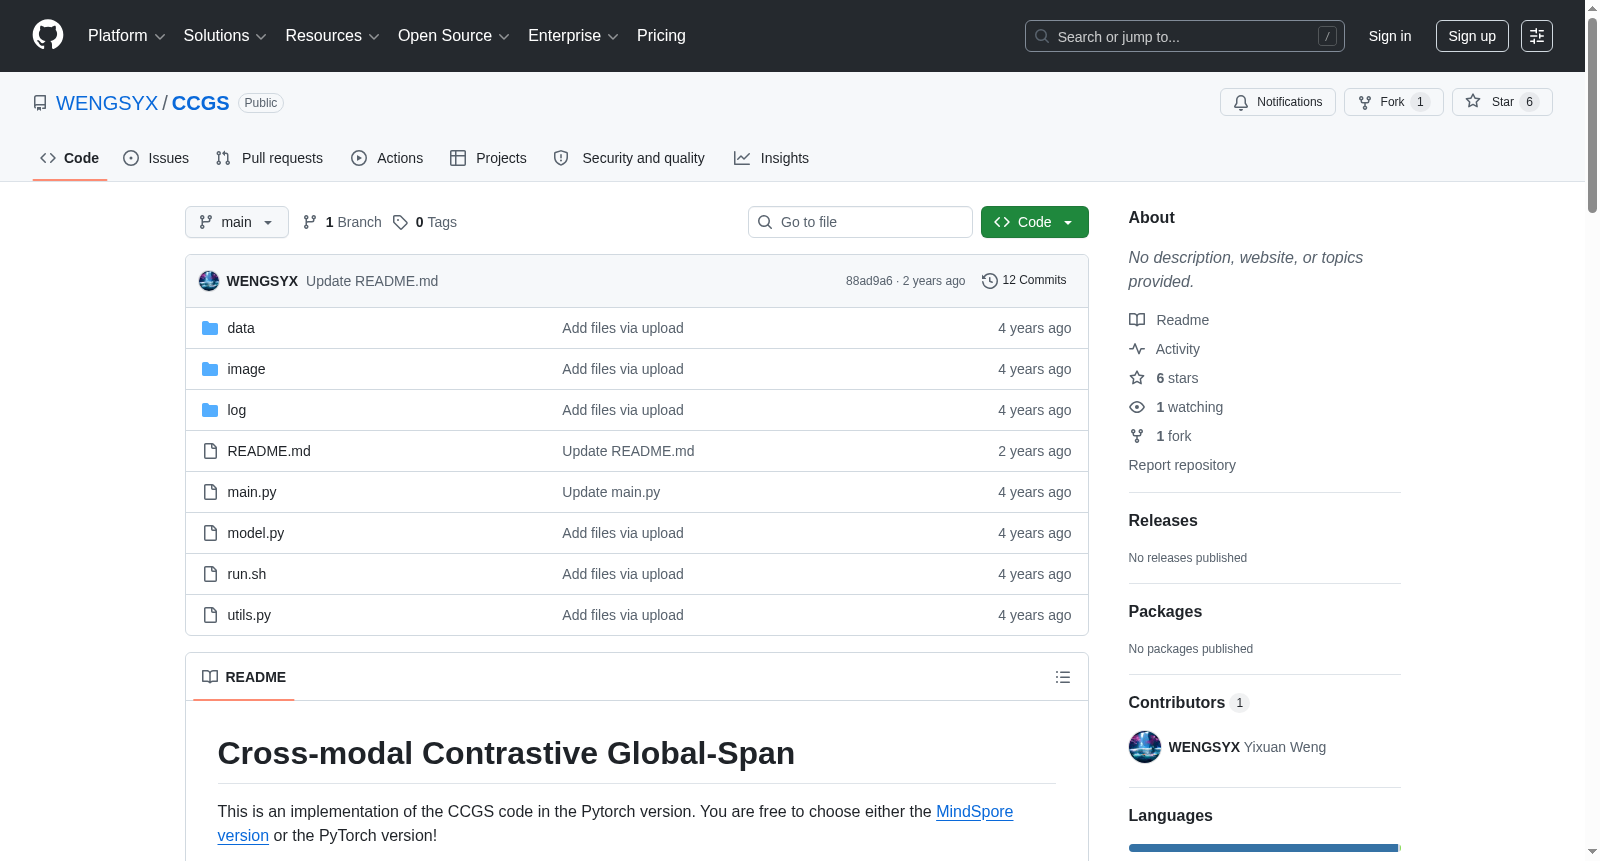Open the Security and quality tab

629,158
